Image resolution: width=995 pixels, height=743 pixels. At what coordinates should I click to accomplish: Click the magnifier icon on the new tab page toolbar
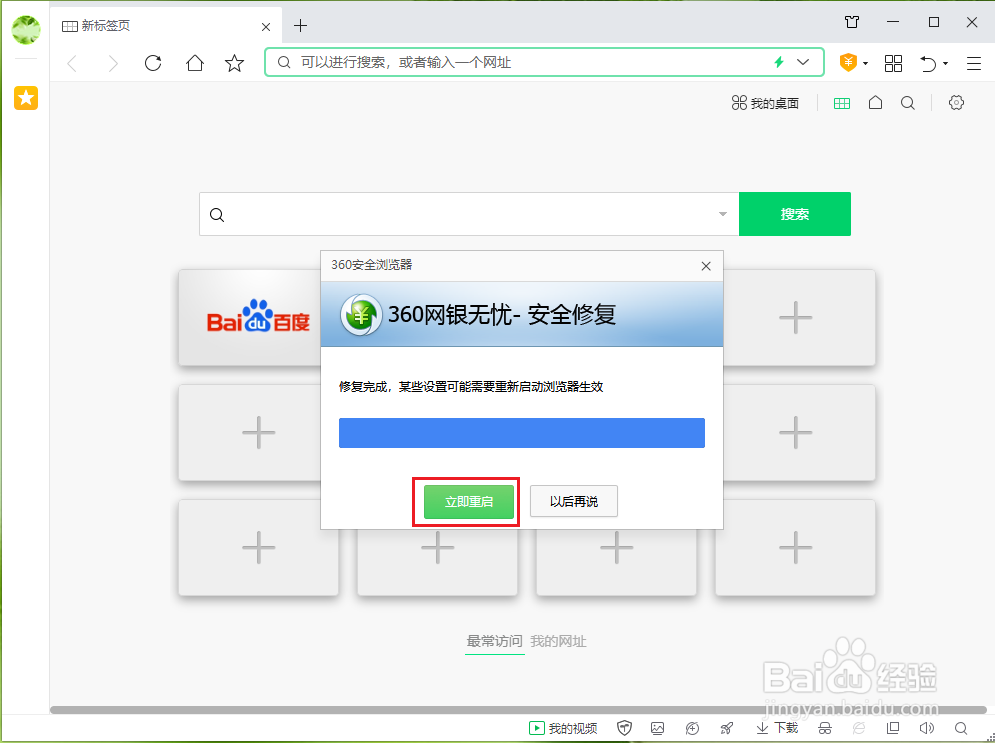tap(907, 103)
